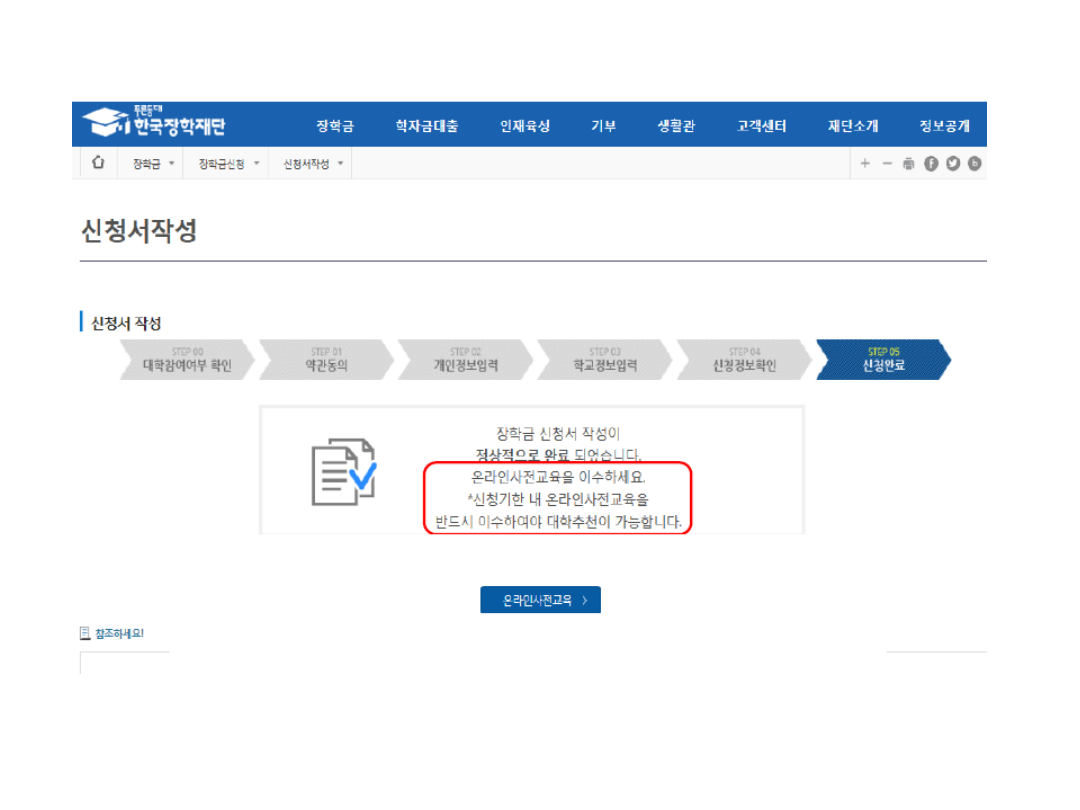Select 학자금대출 in the top menu
This screenshot has width=1080, height=810.
(427, 126)
